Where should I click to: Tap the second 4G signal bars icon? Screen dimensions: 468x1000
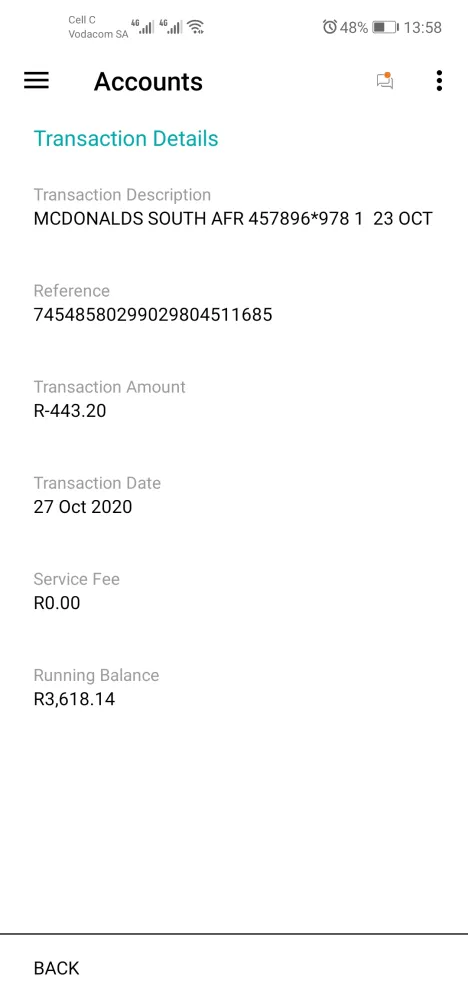tap(170, 26)
